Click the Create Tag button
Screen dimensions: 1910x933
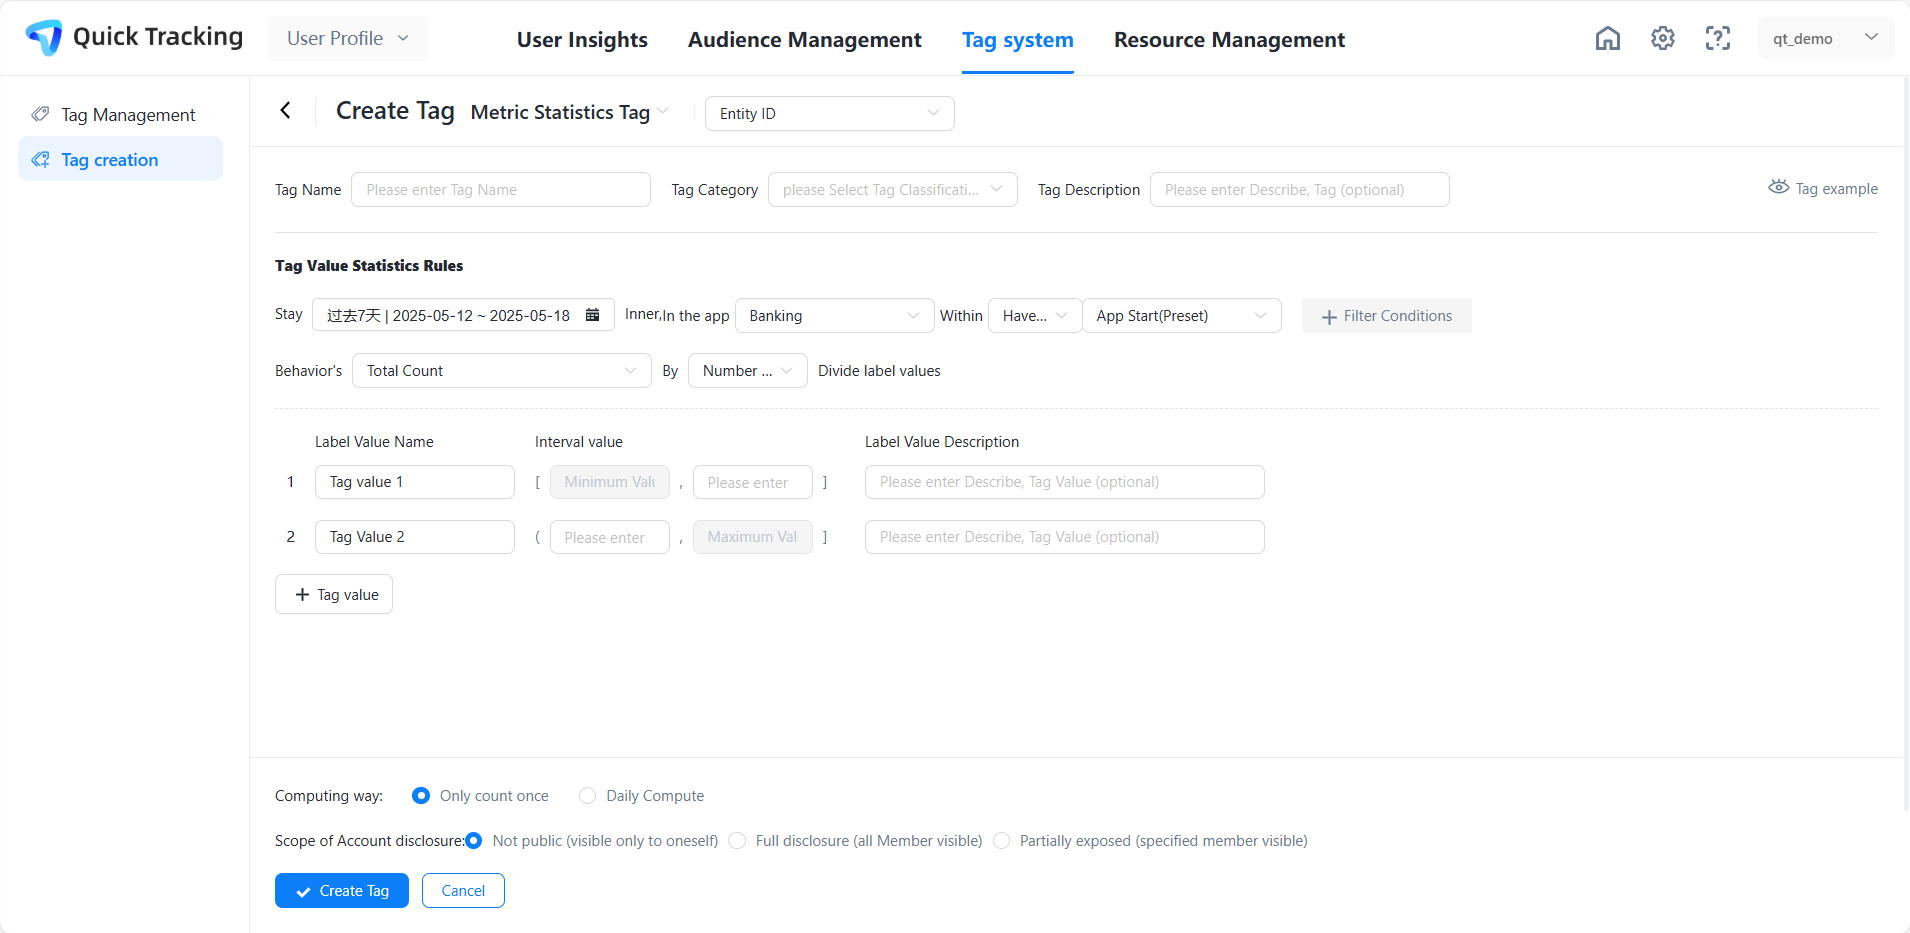click(342, 891)
